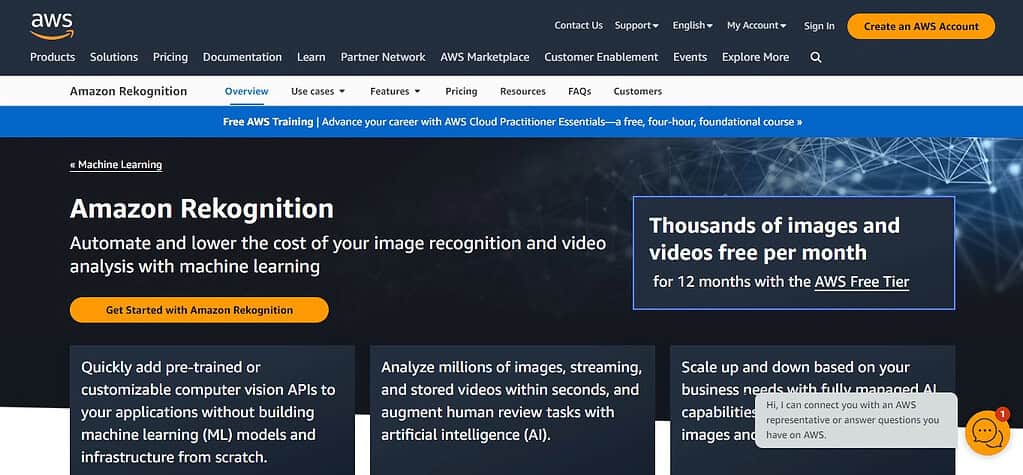Open the Products menu
Screen dimensions: 1023x475
pos(52,57)
